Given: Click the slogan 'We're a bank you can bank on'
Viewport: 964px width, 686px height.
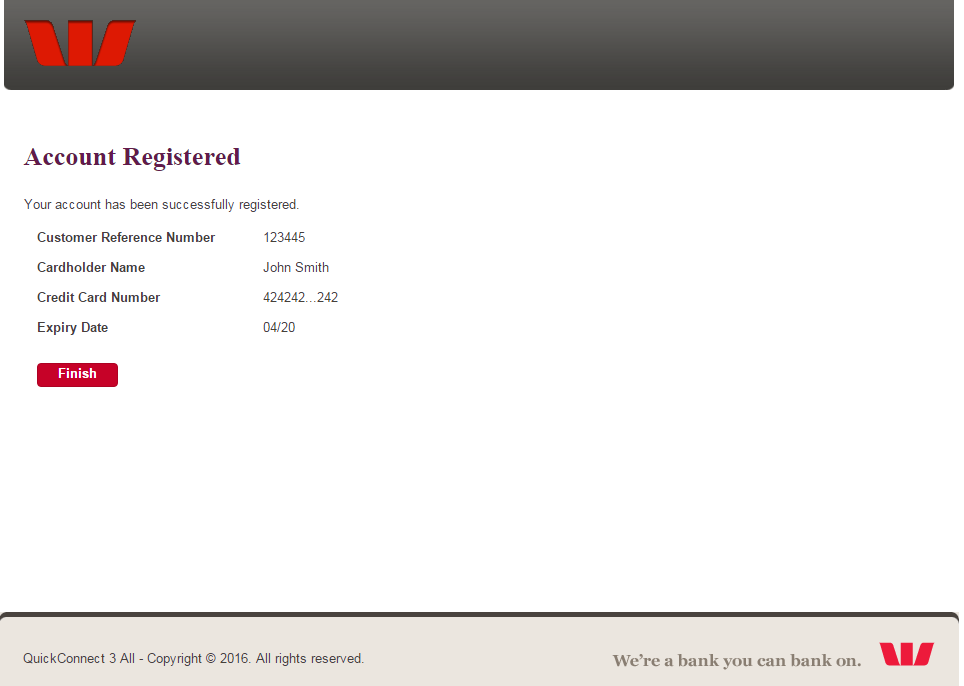Looking at the screenshot, I should coord(736,660).
